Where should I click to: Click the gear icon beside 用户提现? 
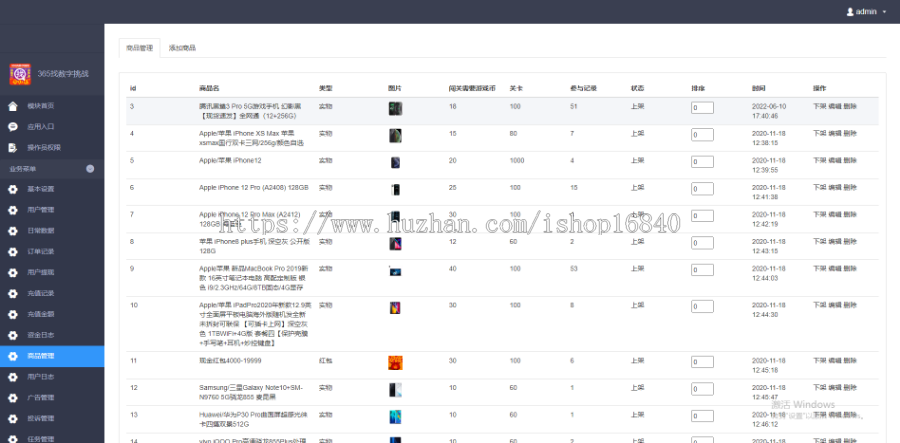[13, 273]
